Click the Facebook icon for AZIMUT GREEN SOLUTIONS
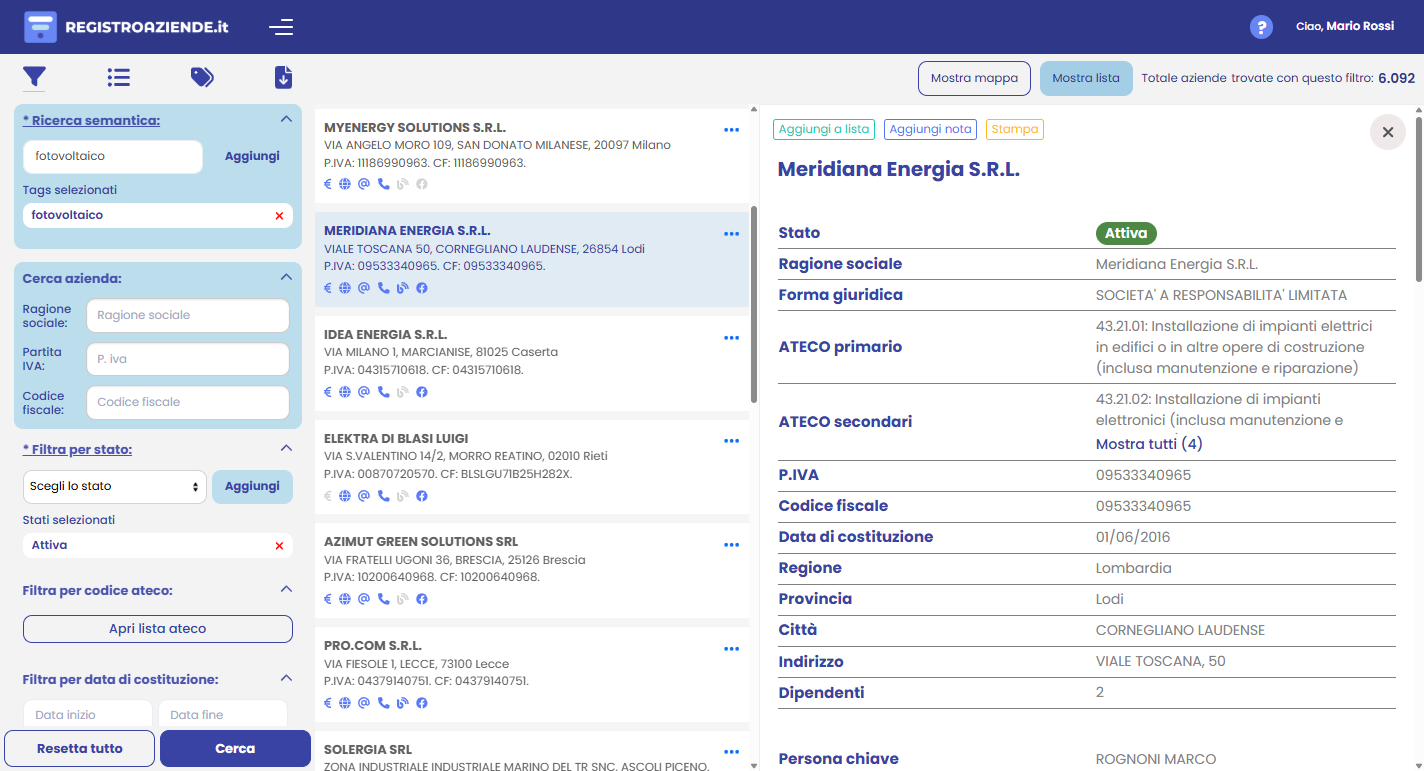1424x771 pixels. click(422, 599)
